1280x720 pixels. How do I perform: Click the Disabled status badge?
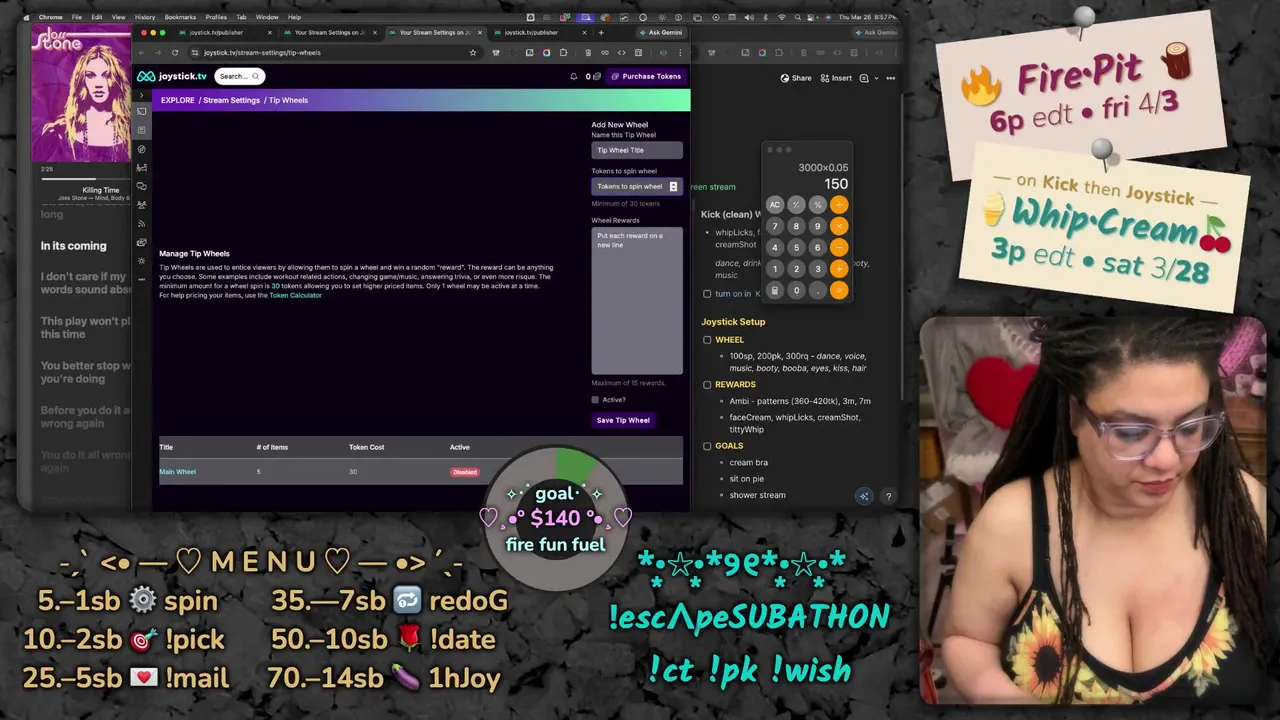click(x=465, y=472)
